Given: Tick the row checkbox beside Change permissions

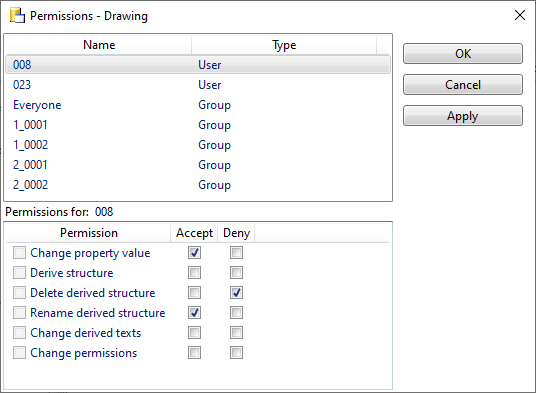Looking at the screenshot, I should [19, 353].
